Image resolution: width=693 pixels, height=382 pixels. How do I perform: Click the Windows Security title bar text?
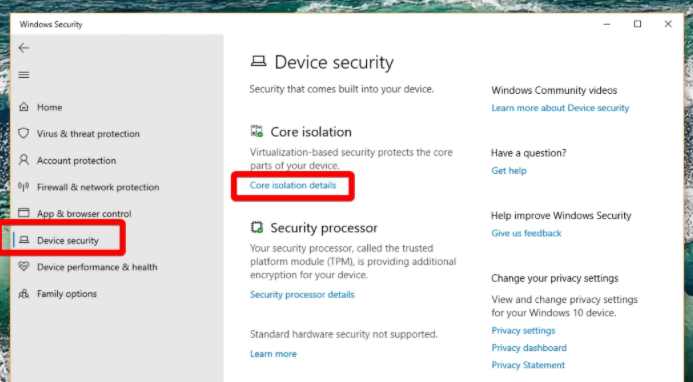[x=51, y=24]
